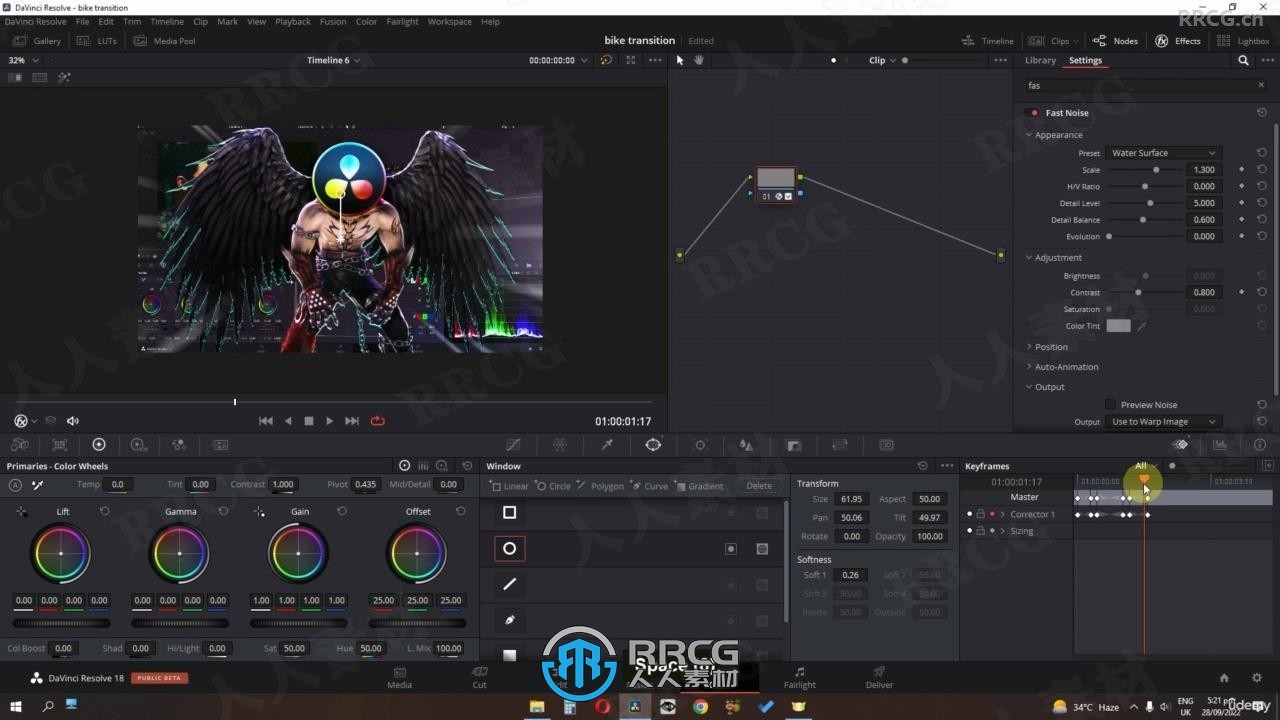This screenshot has width=1280, height=720.
Task: Open the Timeline 6 dropdown
Action: (333, 60)
